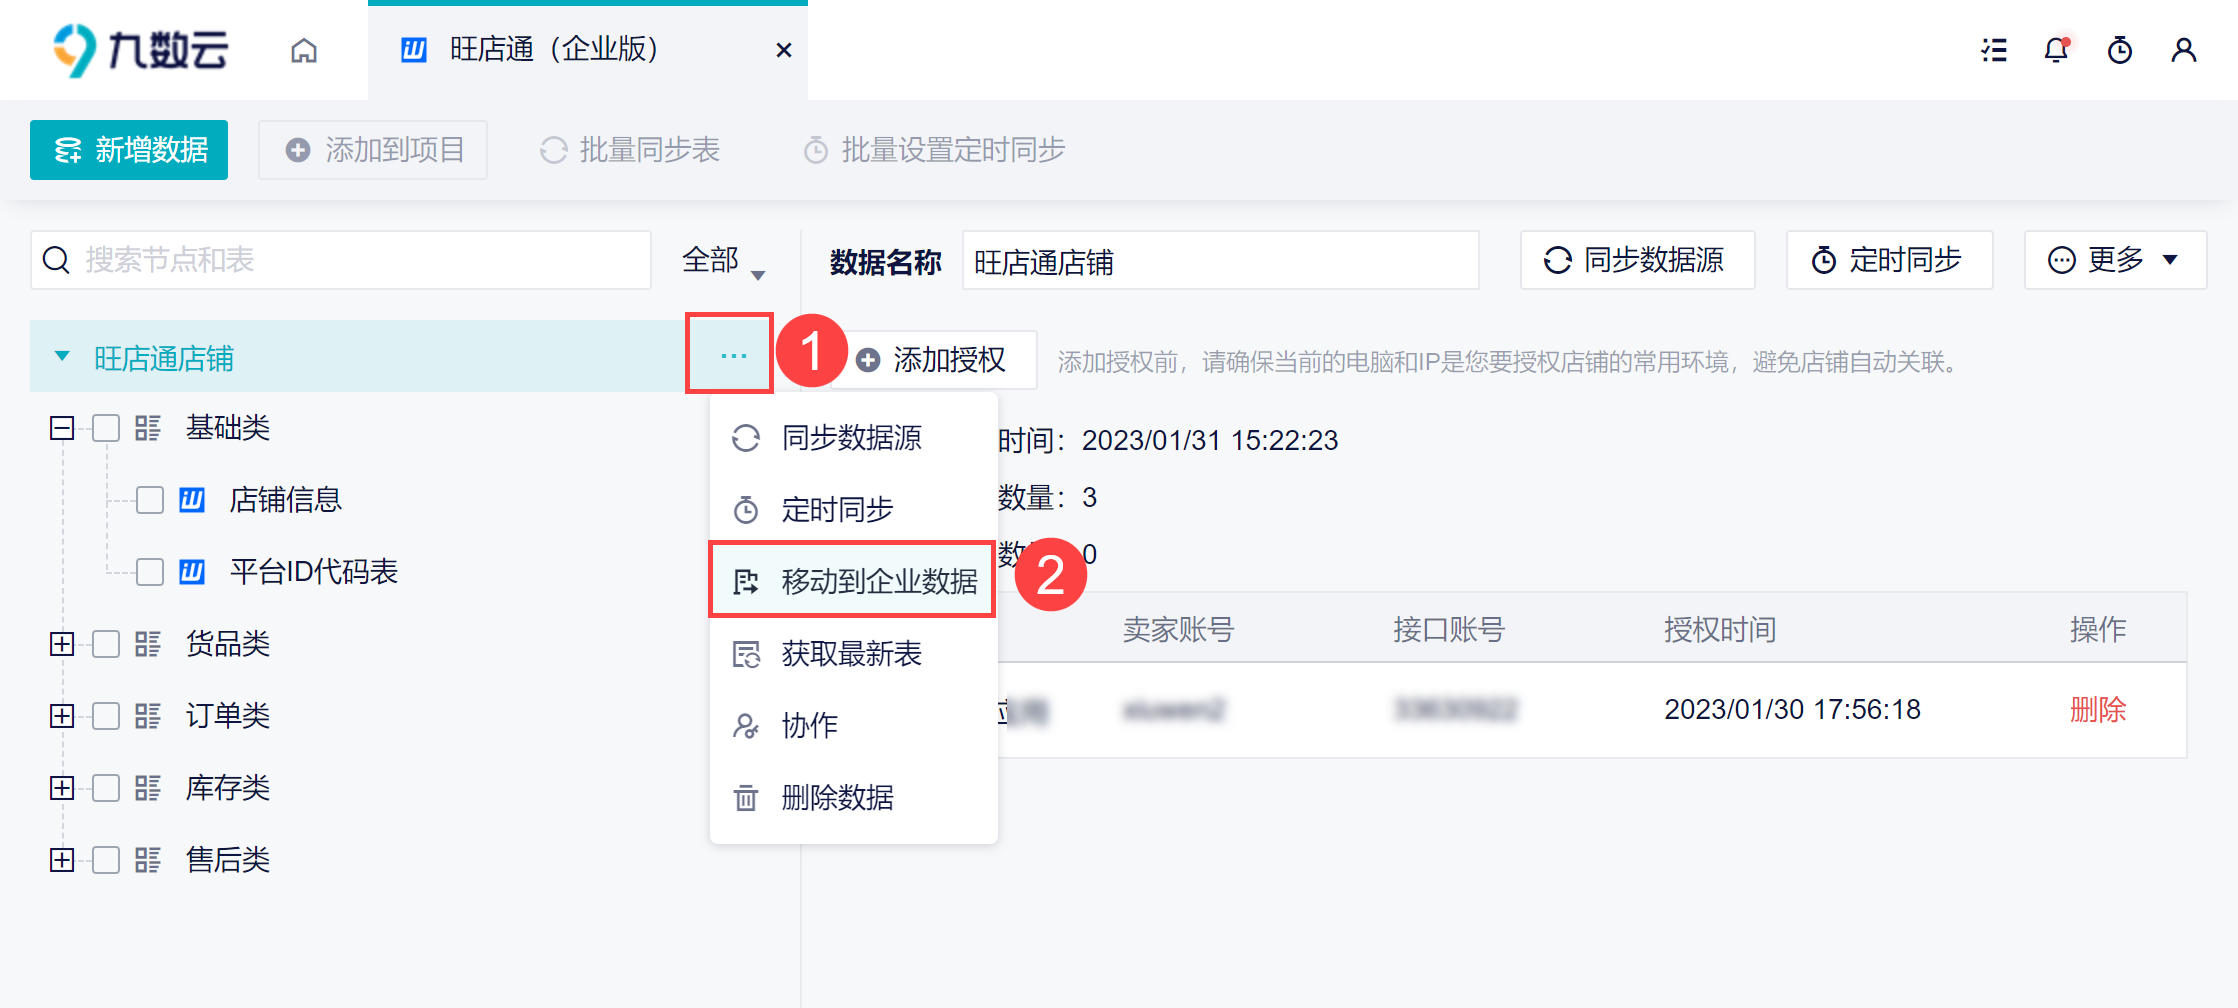Choose 删除数据 from the context menu
Screen dimensions: 2238x1008
click(853, 798)
